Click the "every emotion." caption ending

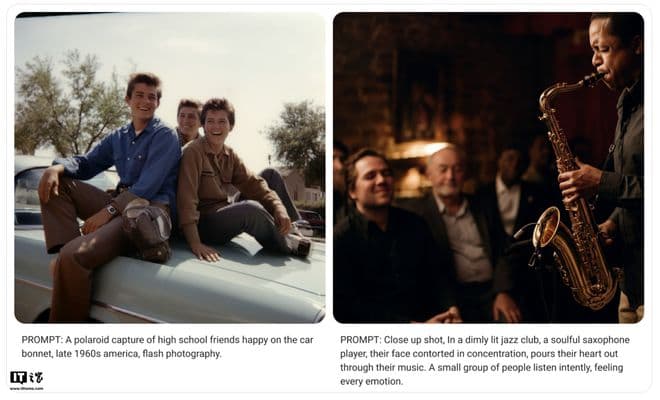pyautogui.click(x=371, y=381)
